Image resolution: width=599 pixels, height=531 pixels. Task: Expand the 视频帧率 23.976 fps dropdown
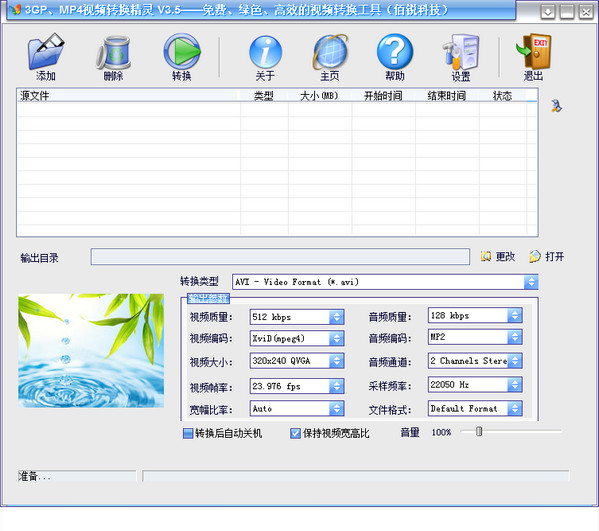(x=336, y=386)
